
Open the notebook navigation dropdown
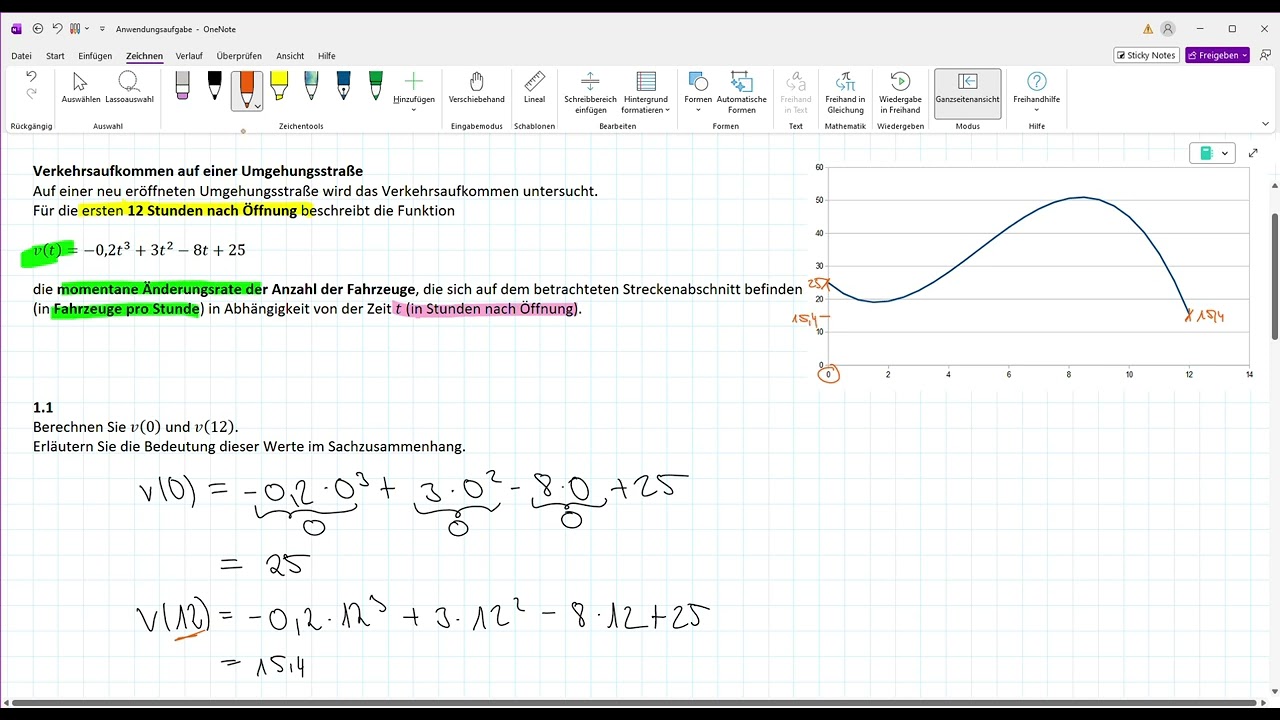[x=1213, y=153]
